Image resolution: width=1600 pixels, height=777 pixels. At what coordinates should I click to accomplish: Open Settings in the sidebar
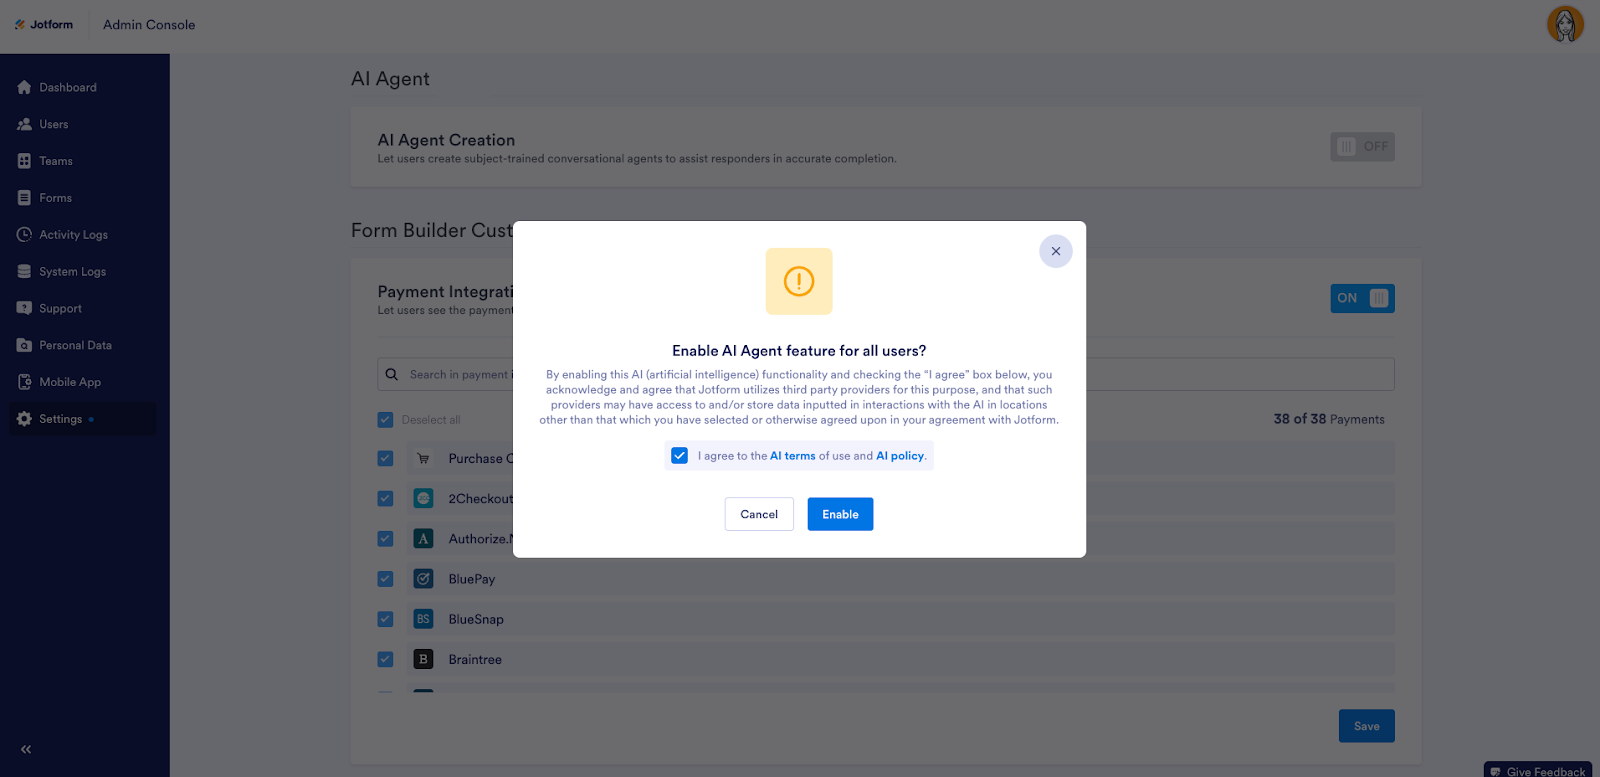click(x=61, y=419)
